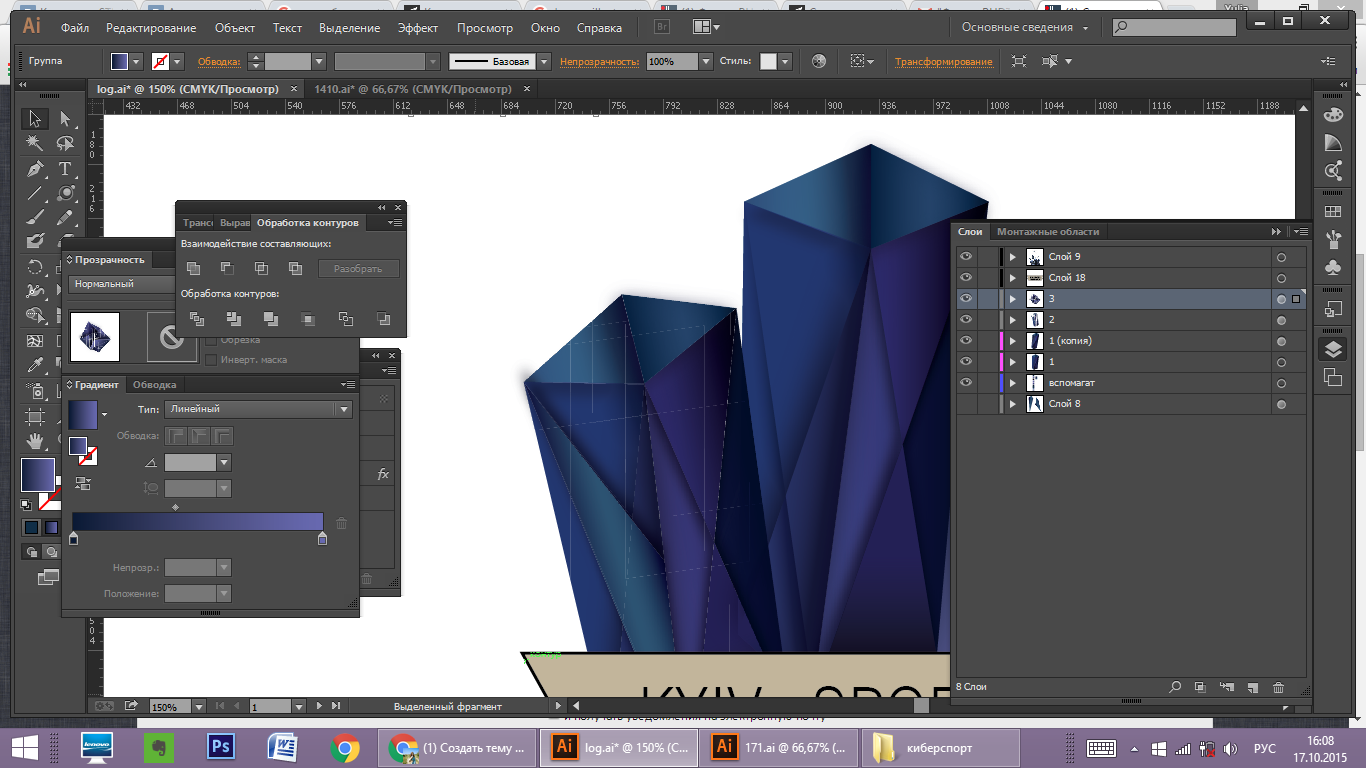Click the right purple gradient stop
This screenshot has width=1366, height=768.
tap(322, 540)
